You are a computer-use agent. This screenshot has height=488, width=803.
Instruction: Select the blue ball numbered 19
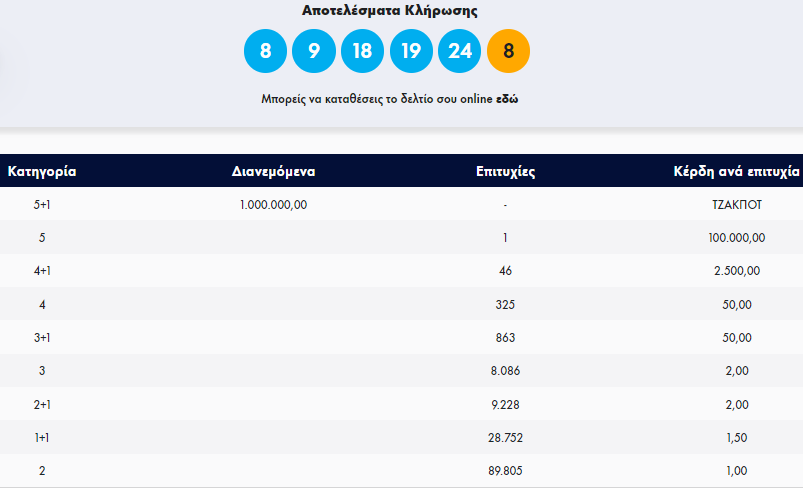(x=411, y=51)
